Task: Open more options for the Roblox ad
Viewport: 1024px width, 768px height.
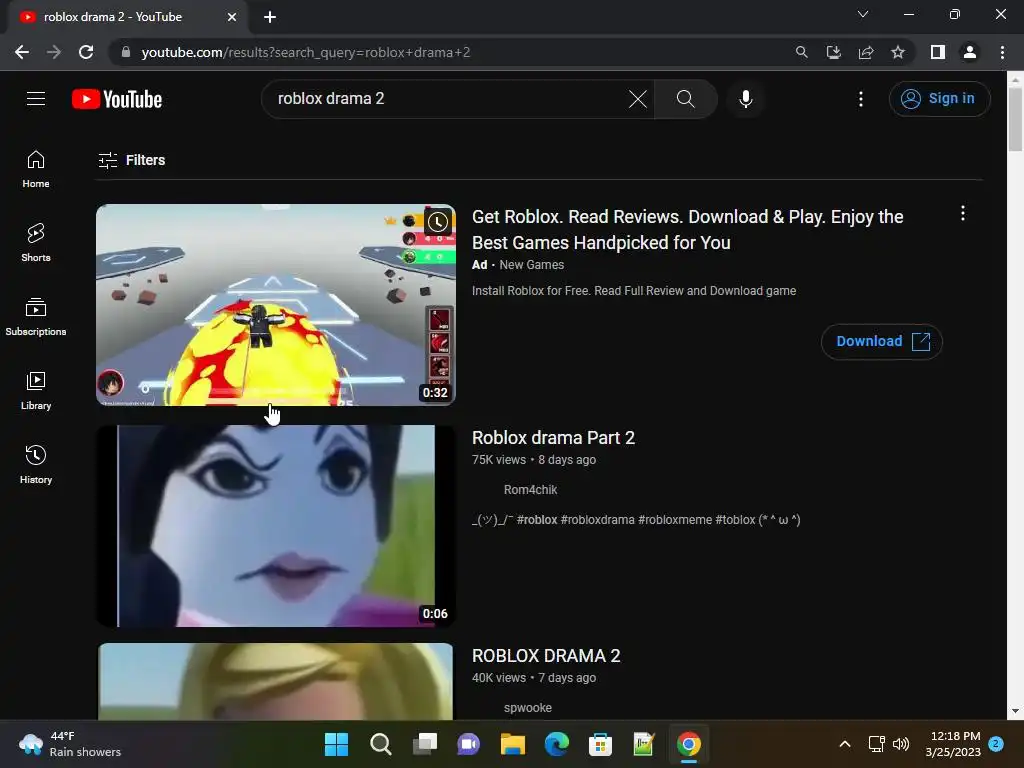Action: coord(963,214)
